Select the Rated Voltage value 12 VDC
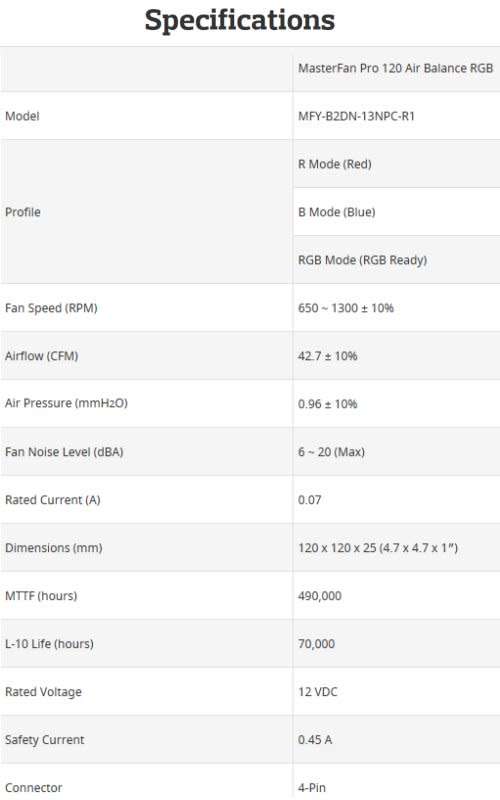The image size is (500, 800). coord(318,692)
